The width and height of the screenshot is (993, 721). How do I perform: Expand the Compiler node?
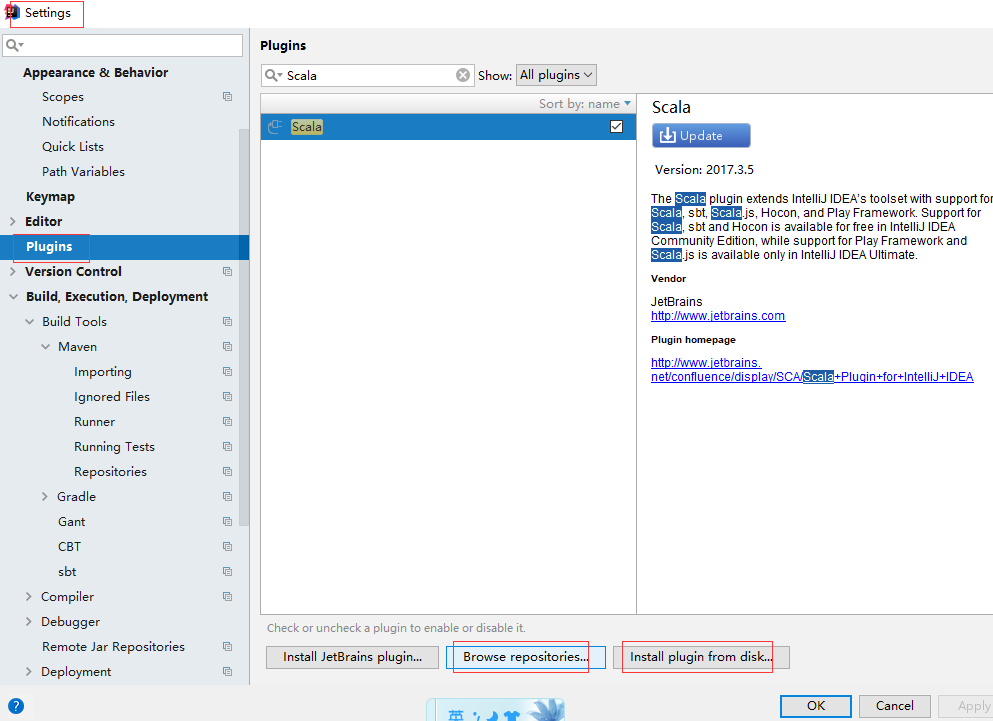[x=28, y=597]
